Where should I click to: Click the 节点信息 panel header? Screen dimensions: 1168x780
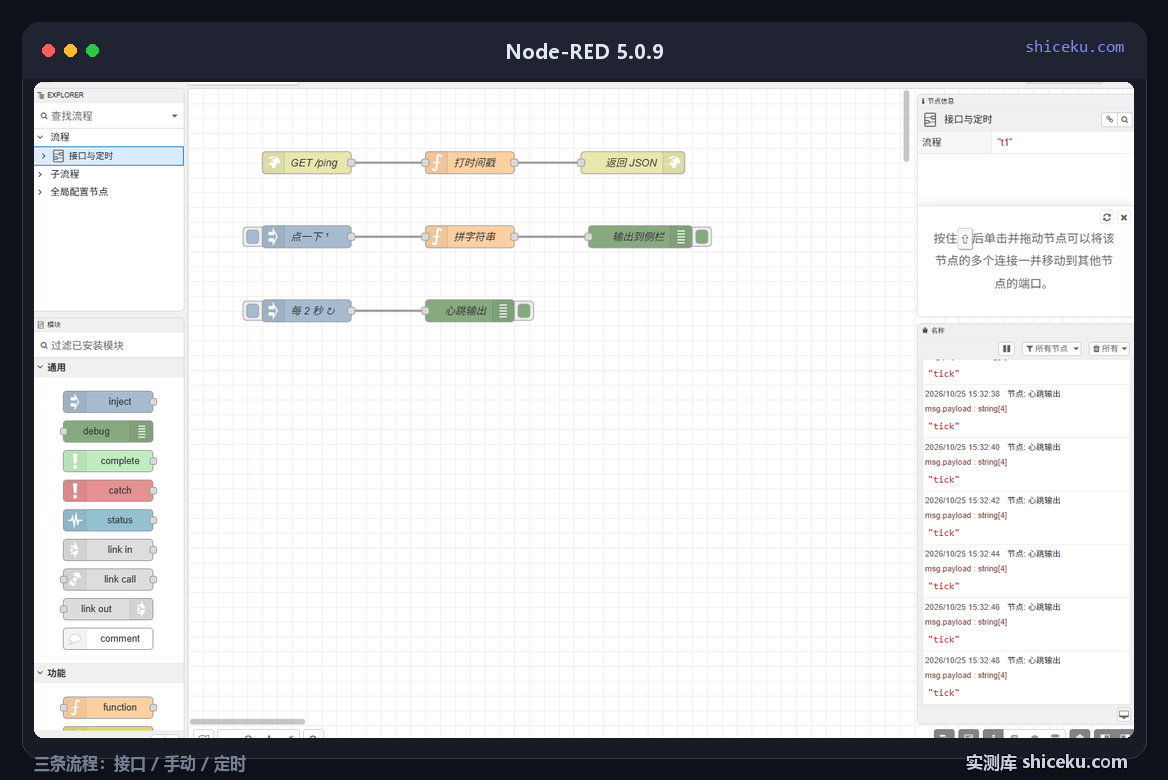[1026, 101]
